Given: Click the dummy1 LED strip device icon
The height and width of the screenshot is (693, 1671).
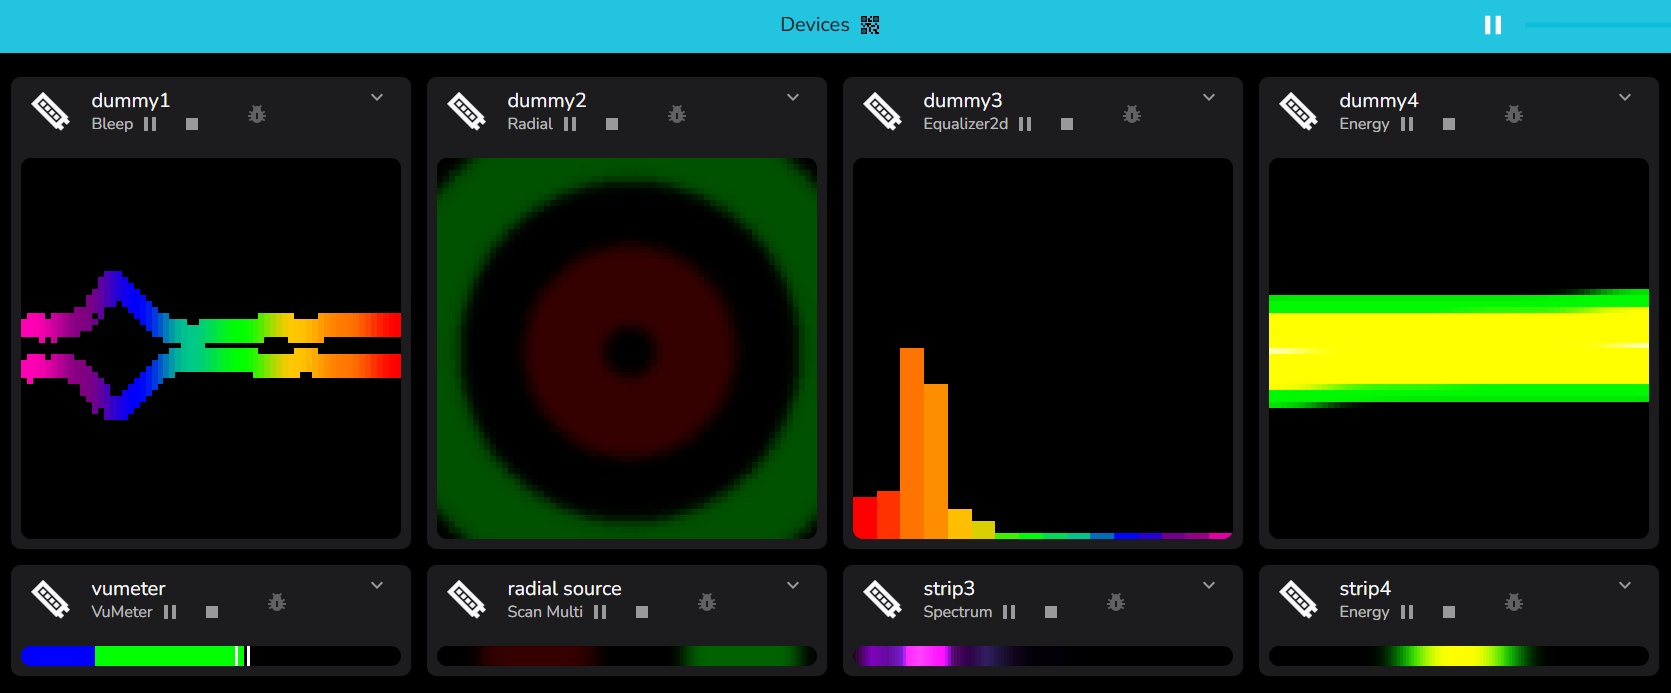Looking at the screenshot, I should point(50,111).
